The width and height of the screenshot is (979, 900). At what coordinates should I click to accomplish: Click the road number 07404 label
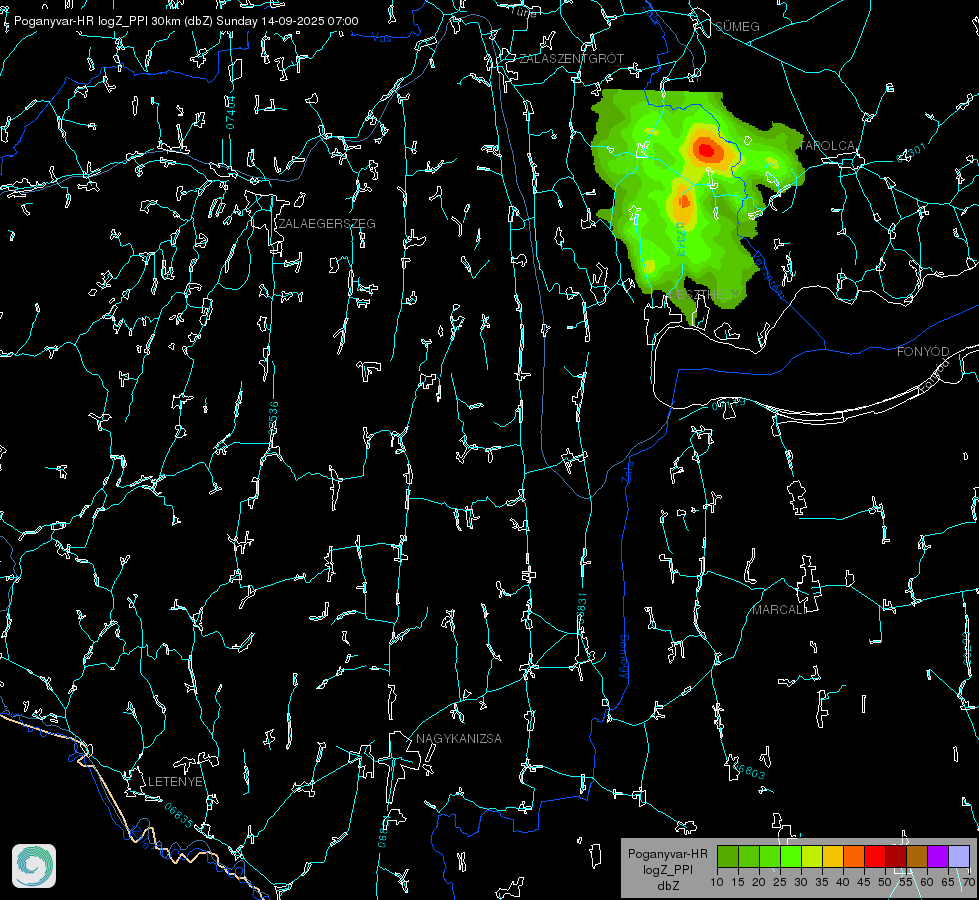(x=231, y=113)
